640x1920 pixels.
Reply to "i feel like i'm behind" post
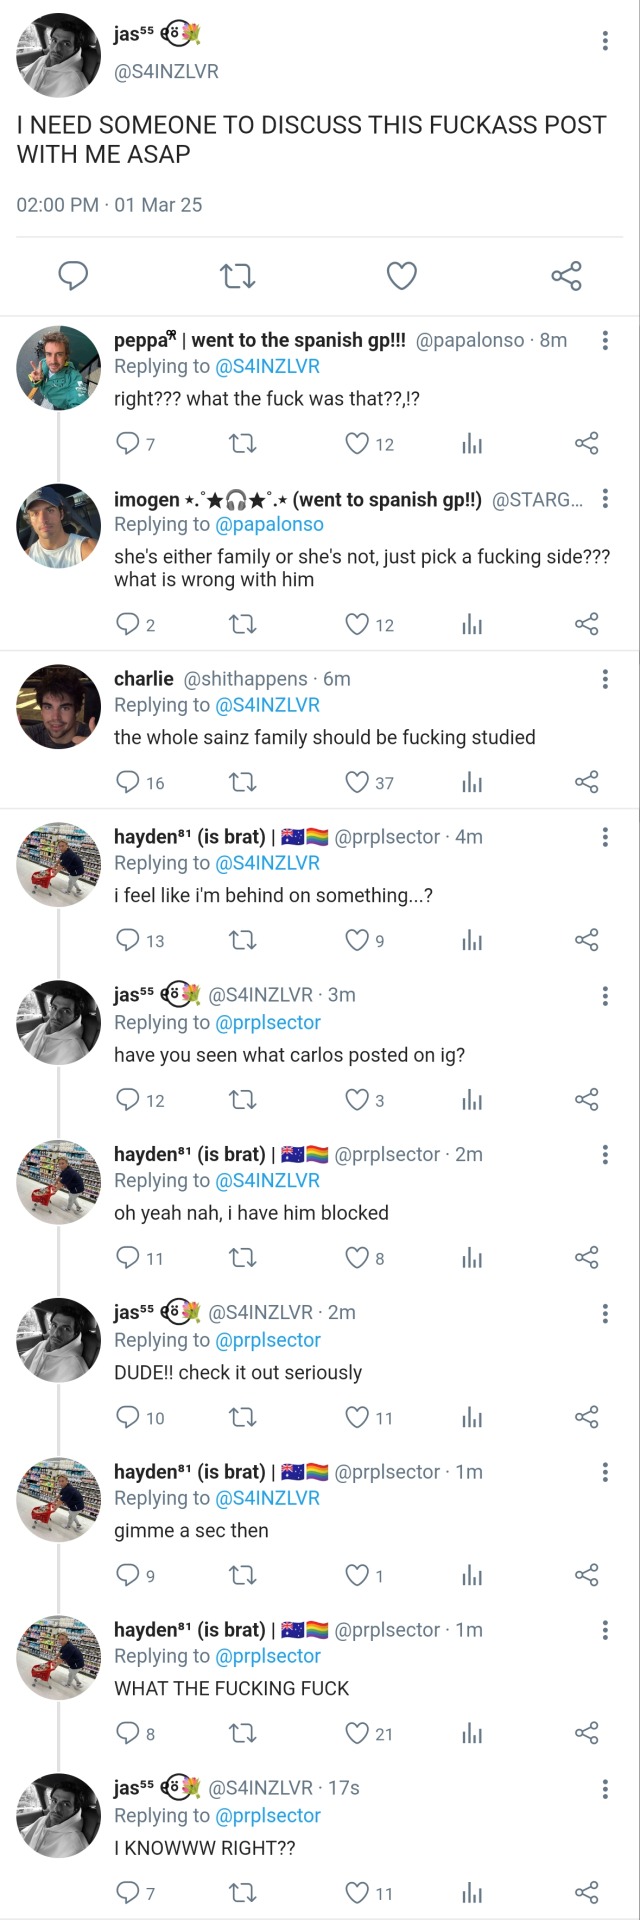[128, 940]
